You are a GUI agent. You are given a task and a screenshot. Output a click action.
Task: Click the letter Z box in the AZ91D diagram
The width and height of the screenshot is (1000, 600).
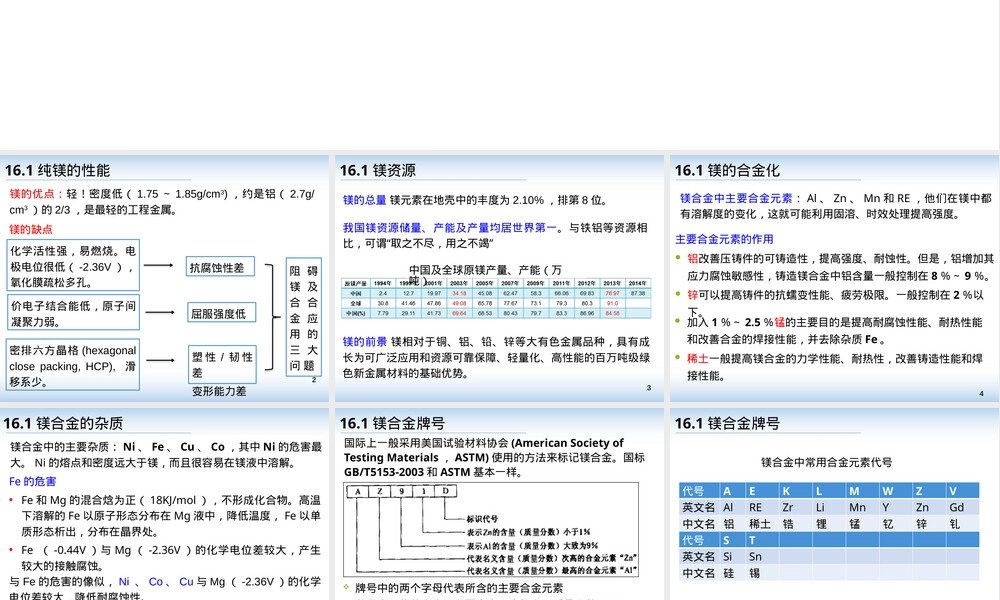(x=379, y=491)
